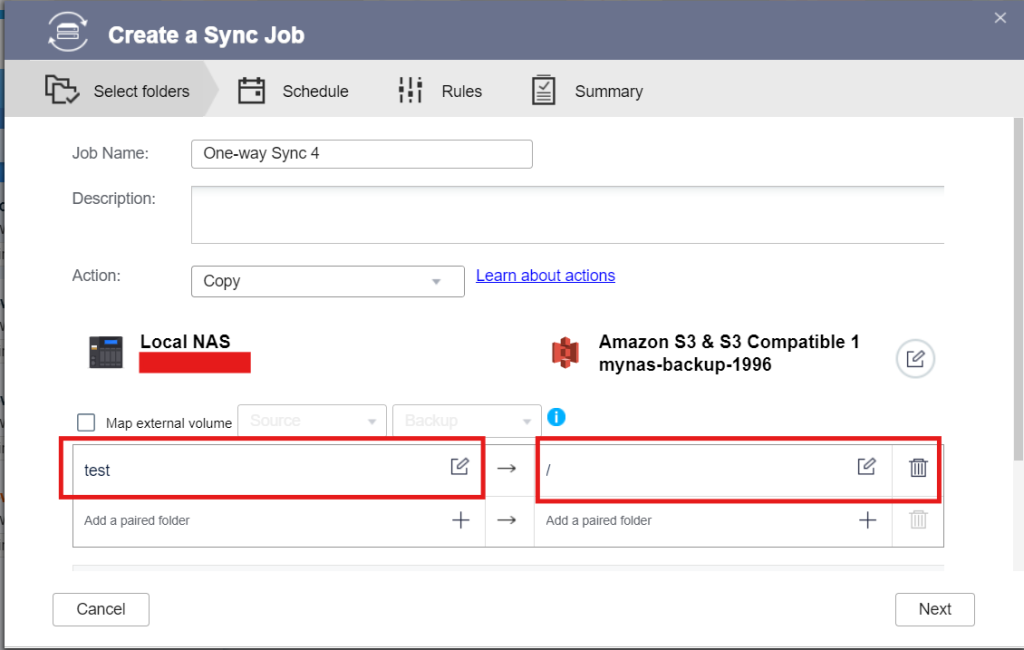The image size is (1024, 650).
Task: Go to the Schedule step
Action: point(294,91)
